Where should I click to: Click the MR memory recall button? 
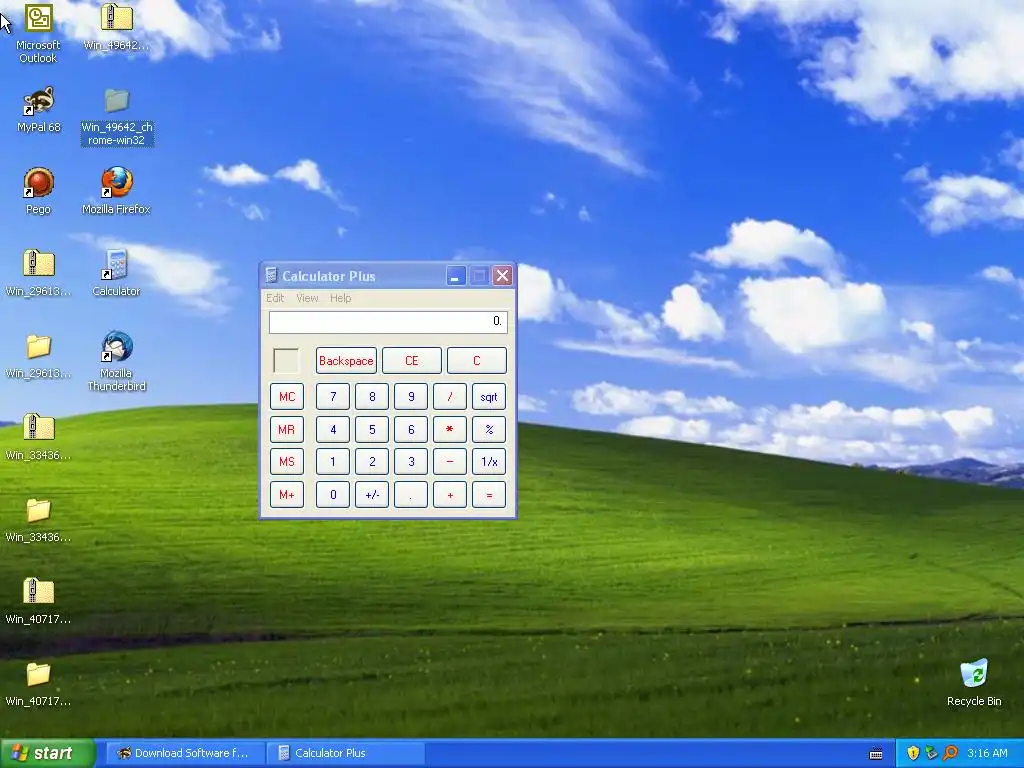(x=287, y=429)
